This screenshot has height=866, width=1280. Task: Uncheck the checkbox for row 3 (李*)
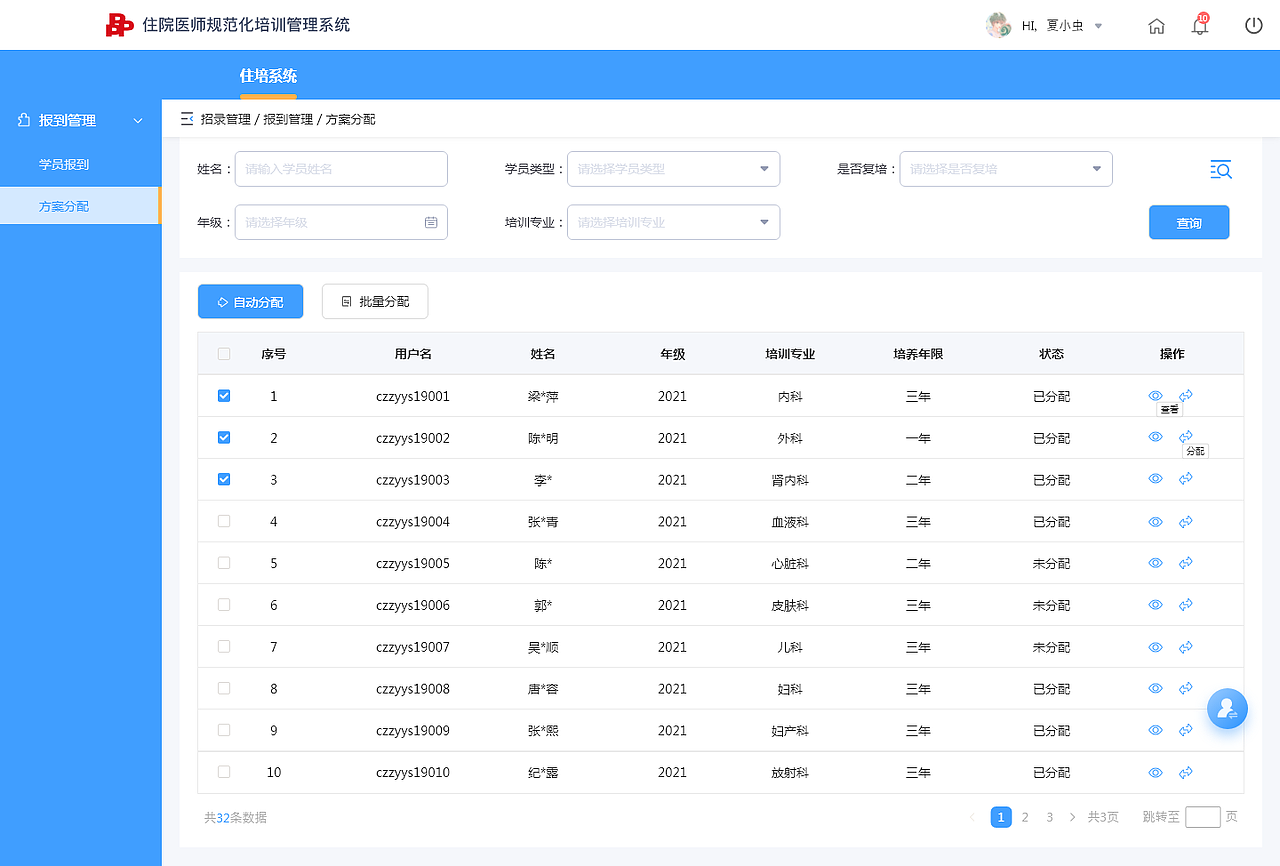(x=223, y=479)
